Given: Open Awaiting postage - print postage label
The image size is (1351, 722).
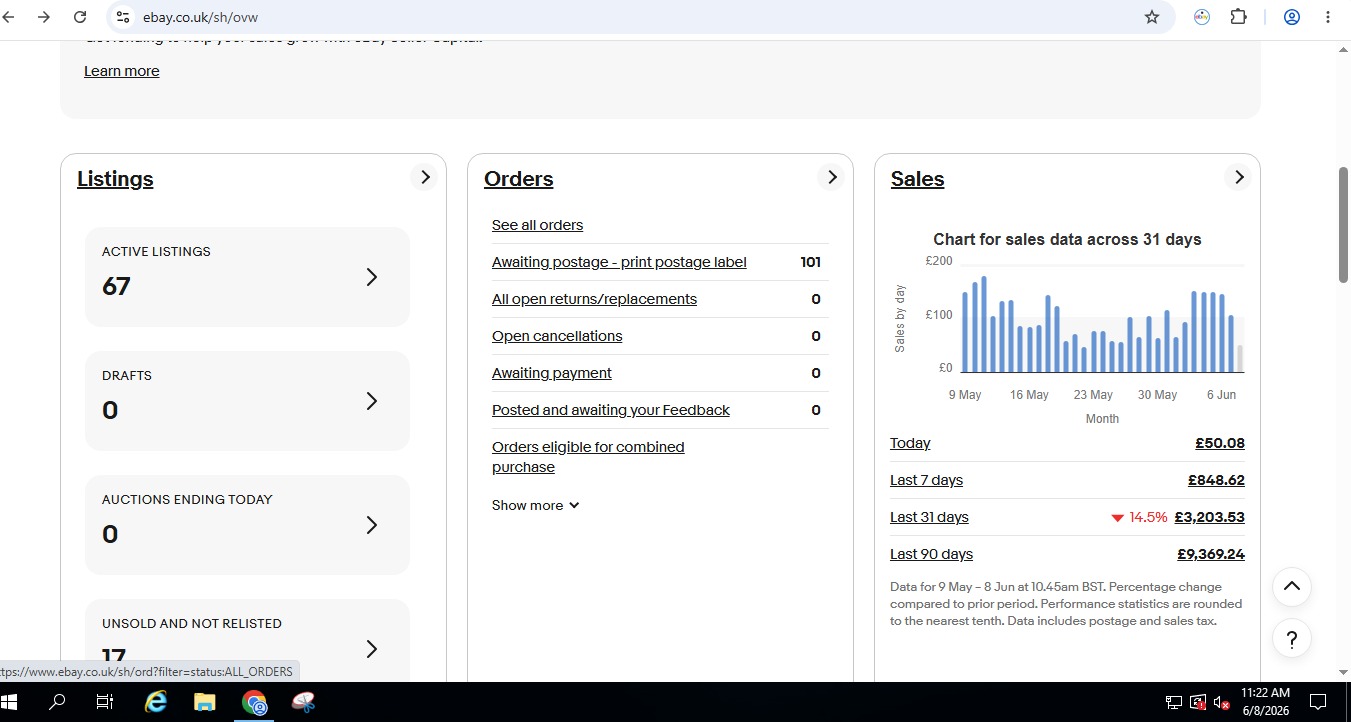Looking at the screenshot, I should [619, 262].
